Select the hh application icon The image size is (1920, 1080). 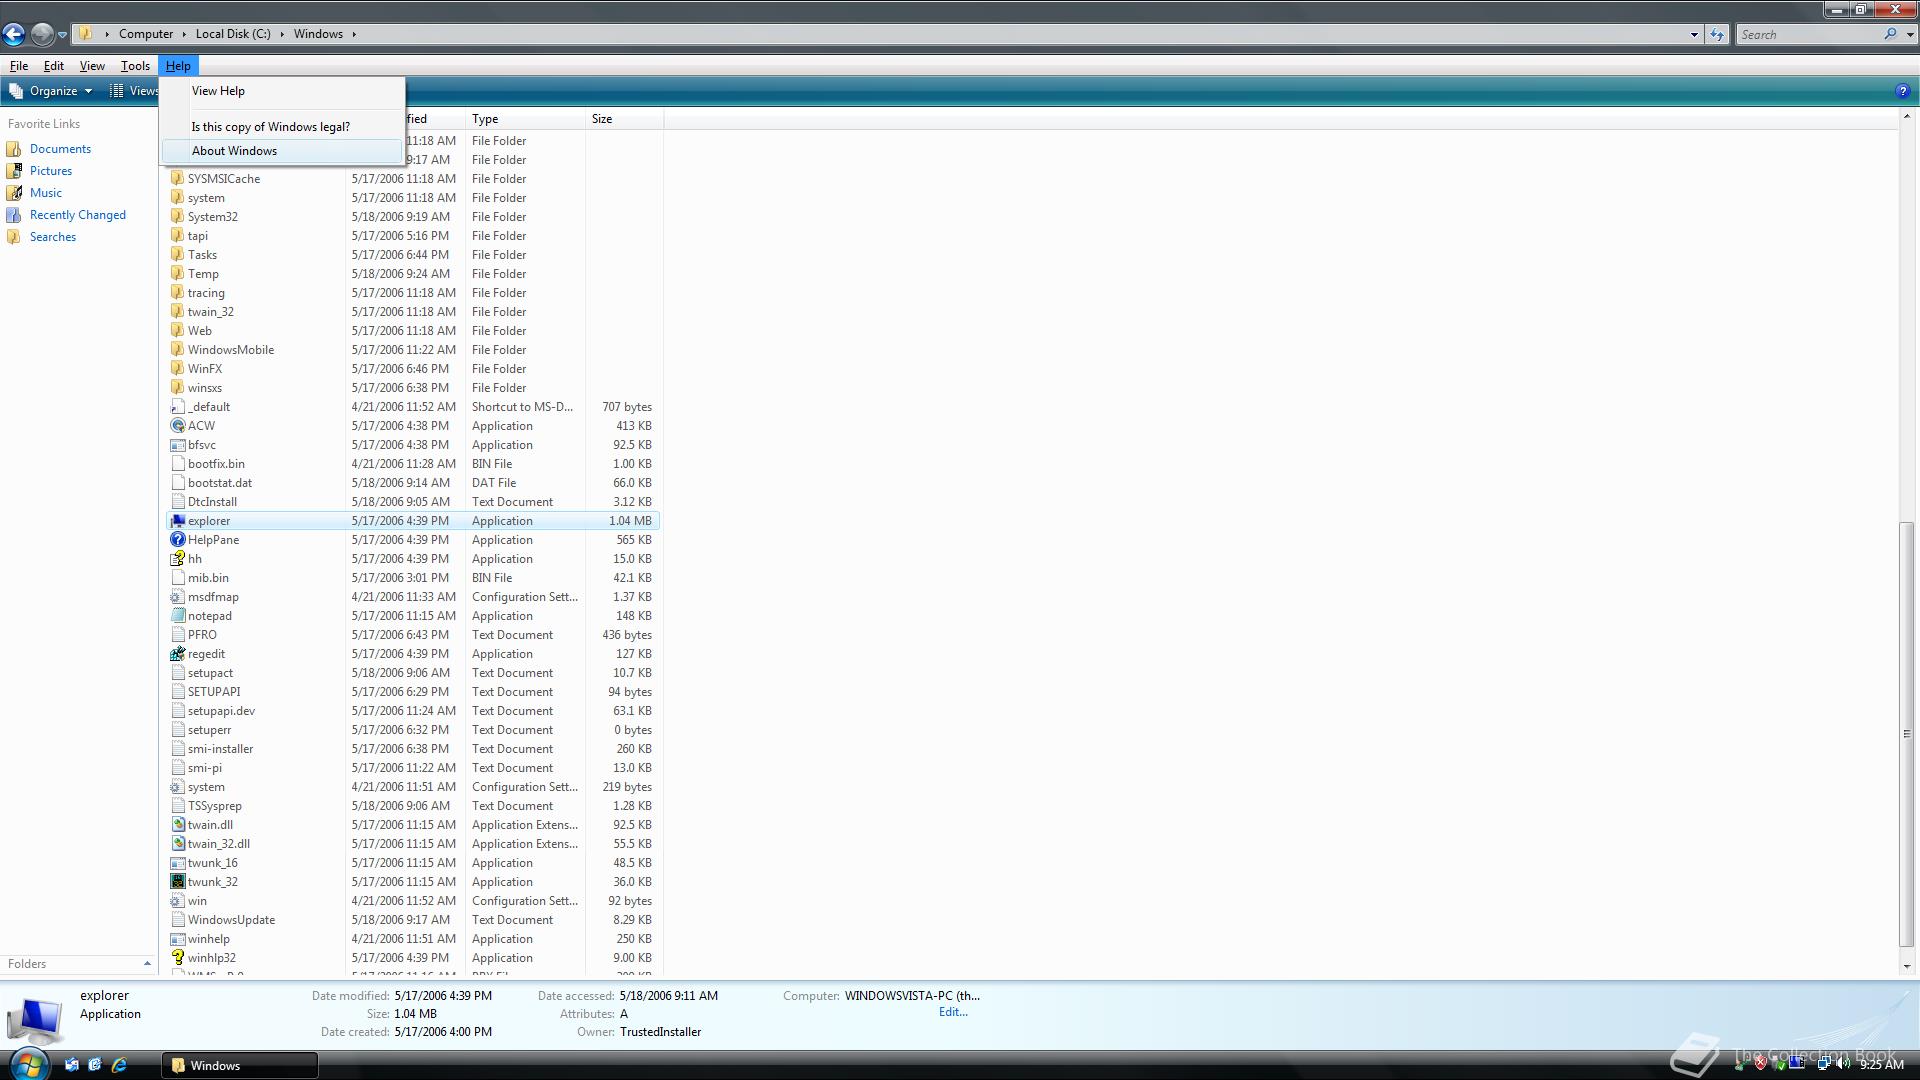(178, 559)
